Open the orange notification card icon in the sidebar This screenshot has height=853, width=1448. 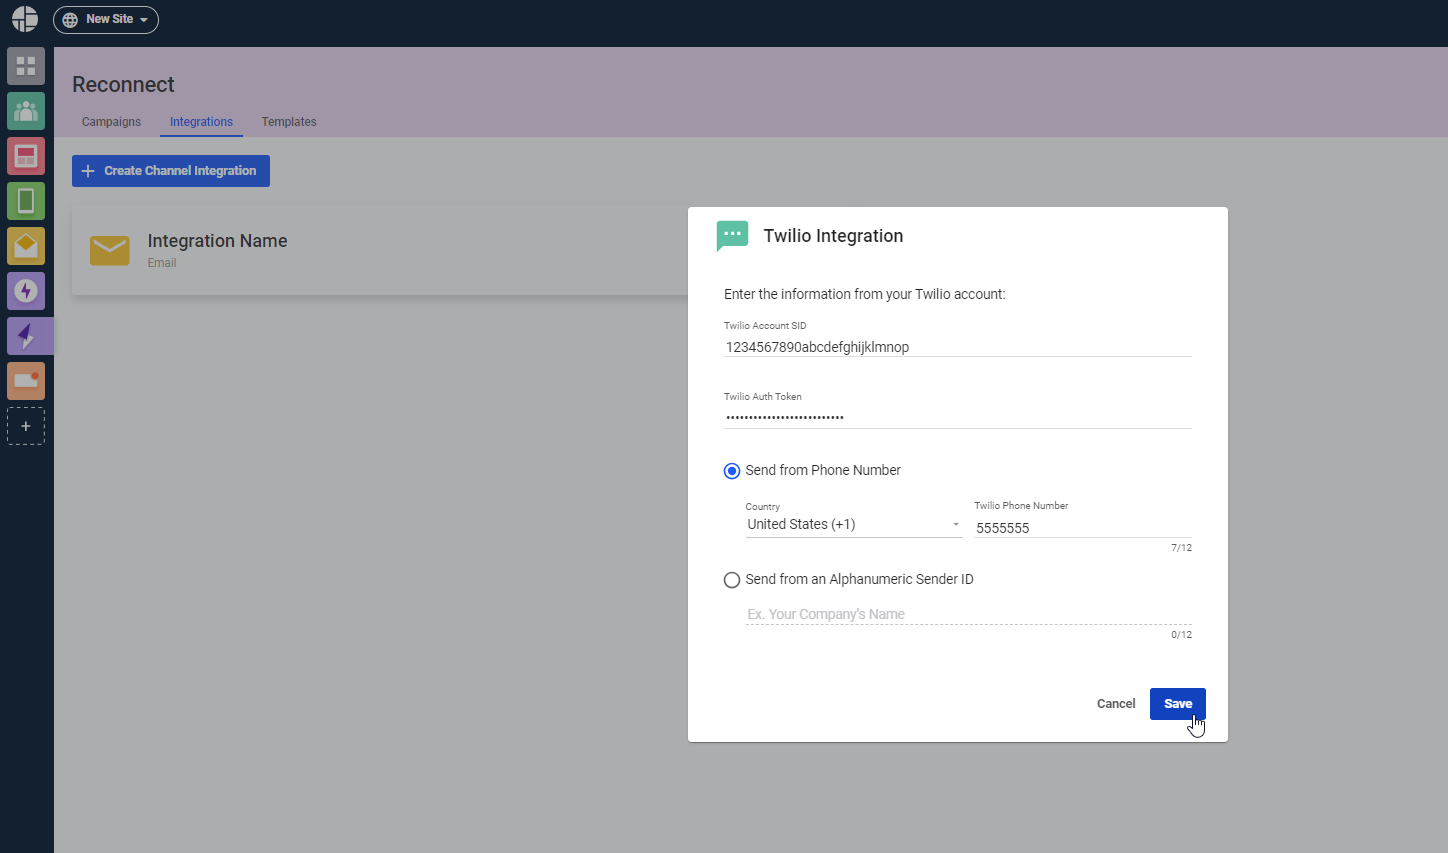(26, 381)
